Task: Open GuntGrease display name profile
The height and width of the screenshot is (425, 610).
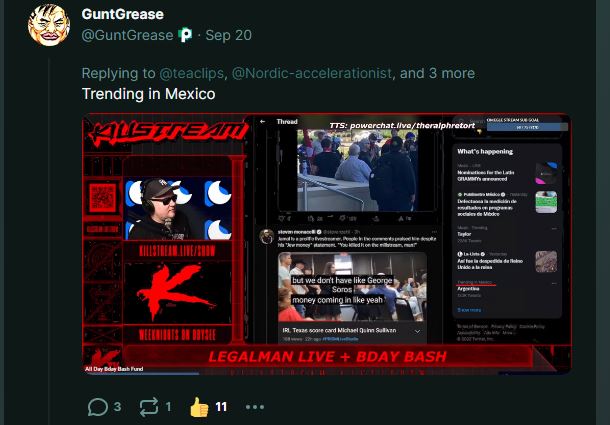Action: tap(123, 14)
